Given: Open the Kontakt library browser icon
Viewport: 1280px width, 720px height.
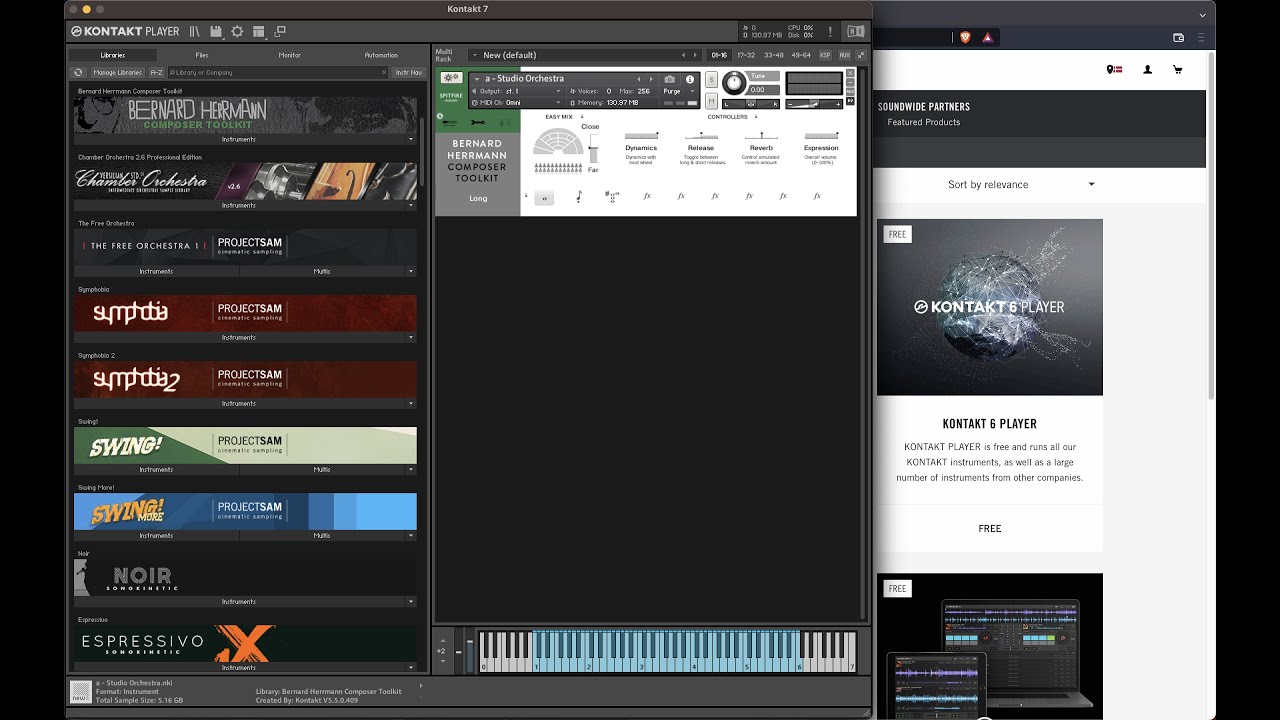Looking at the screenshot, I should click(x=195, y=32).
